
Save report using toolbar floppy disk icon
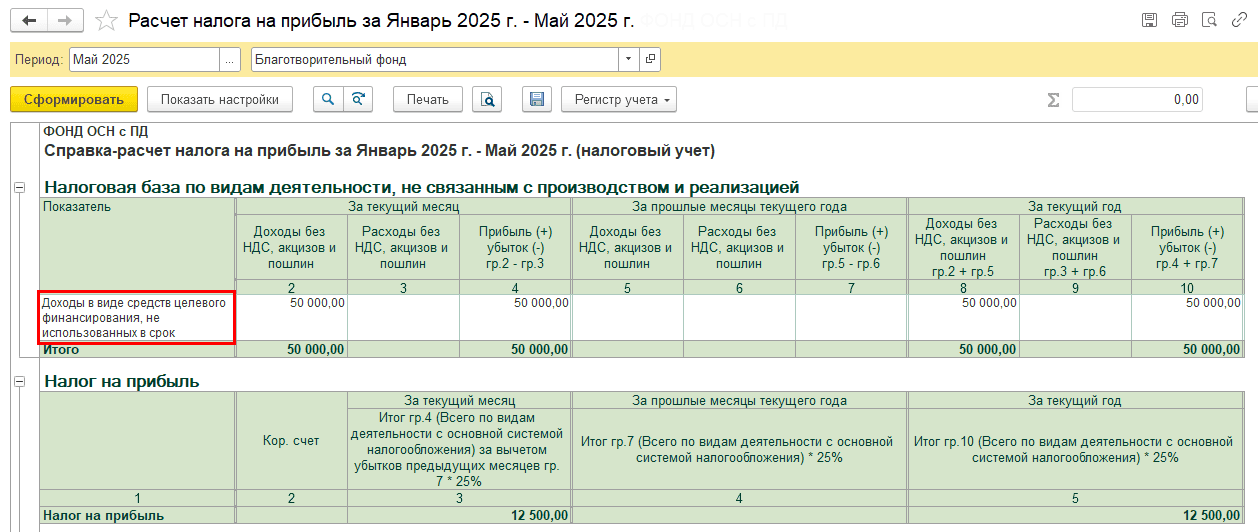[x=537, y=99]
